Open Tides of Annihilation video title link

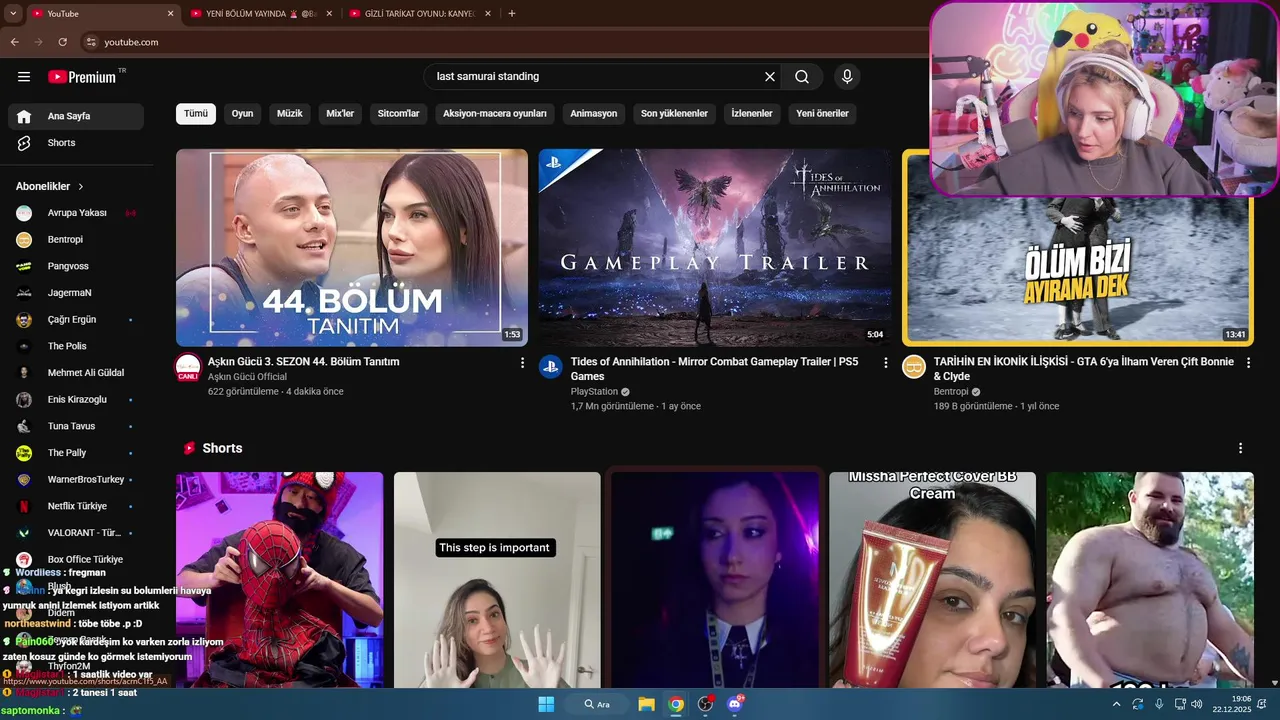[x=715, y=369]
